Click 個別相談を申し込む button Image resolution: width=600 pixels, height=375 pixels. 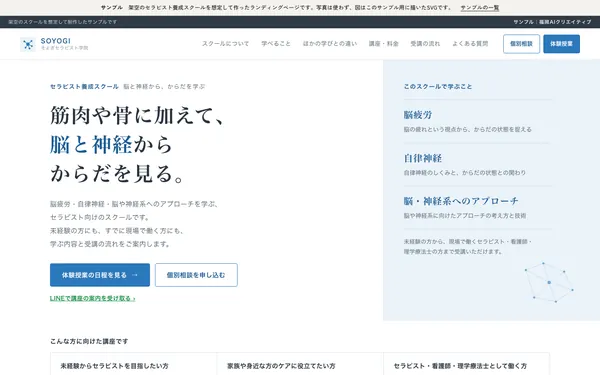click(196, 275)
